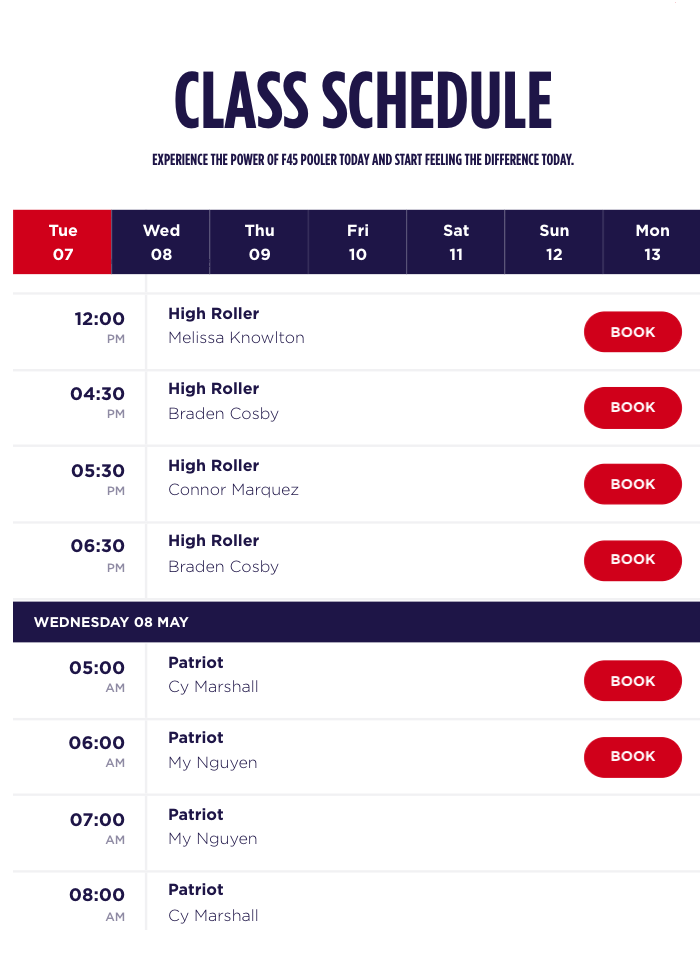Book My Nguyen's 6:00 AM Patriot class
The width and height of the screenshot is (700, 980).
pyautogui.click(x=632, y=757)
